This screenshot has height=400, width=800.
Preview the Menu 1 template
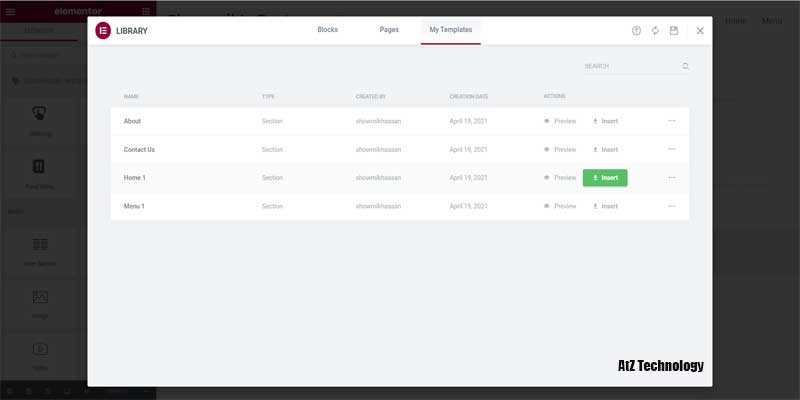(x=560, y=206)
